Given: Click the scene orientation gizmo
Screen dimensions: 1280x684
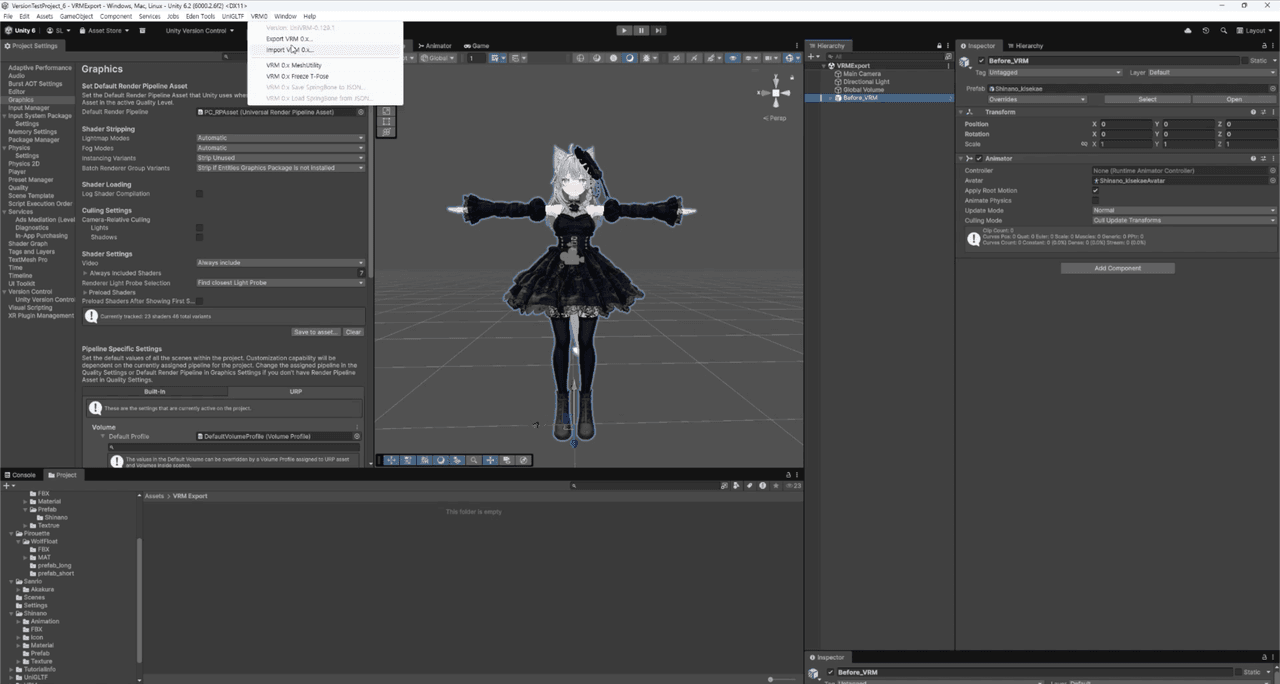Looking at the screenshot, I should 775,93.
